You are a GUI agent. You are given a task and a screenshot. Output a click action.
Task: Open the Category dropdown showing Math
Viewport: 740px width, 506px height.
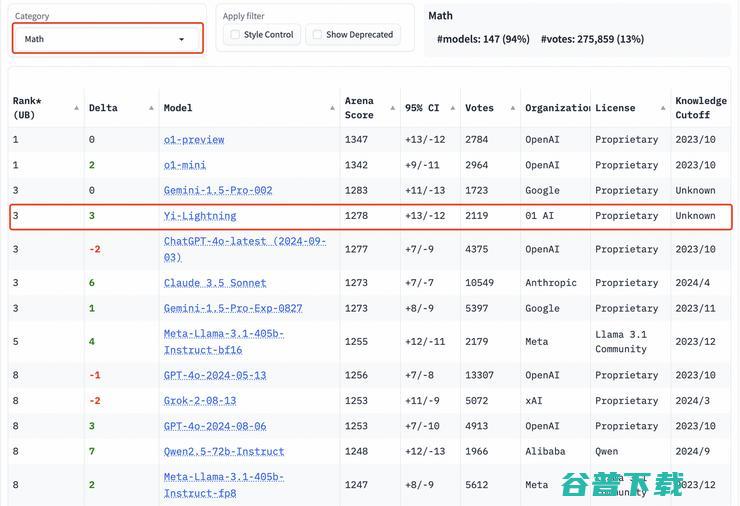pyautogui.click(x=108, y=39)
